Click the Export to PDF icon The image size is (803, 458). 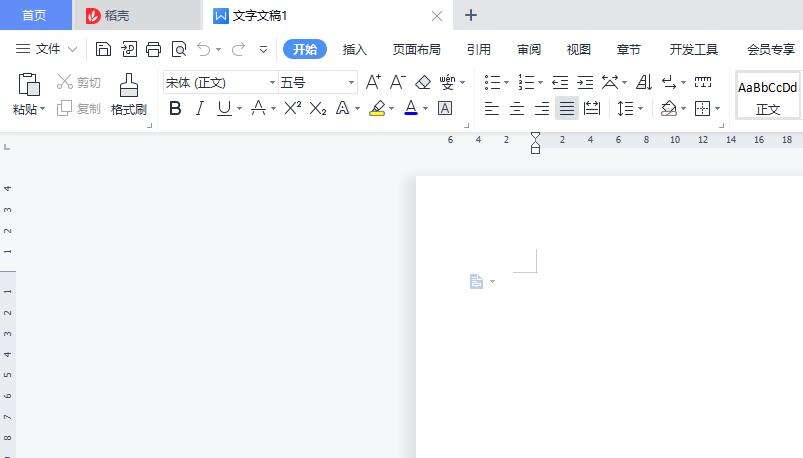(x=129, y=49)
